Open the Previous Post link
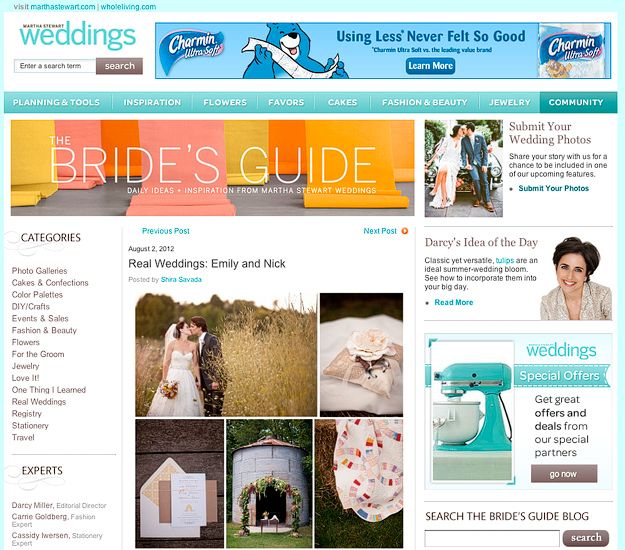The height and width of the screenshot is (550, 625). [165, 231]
